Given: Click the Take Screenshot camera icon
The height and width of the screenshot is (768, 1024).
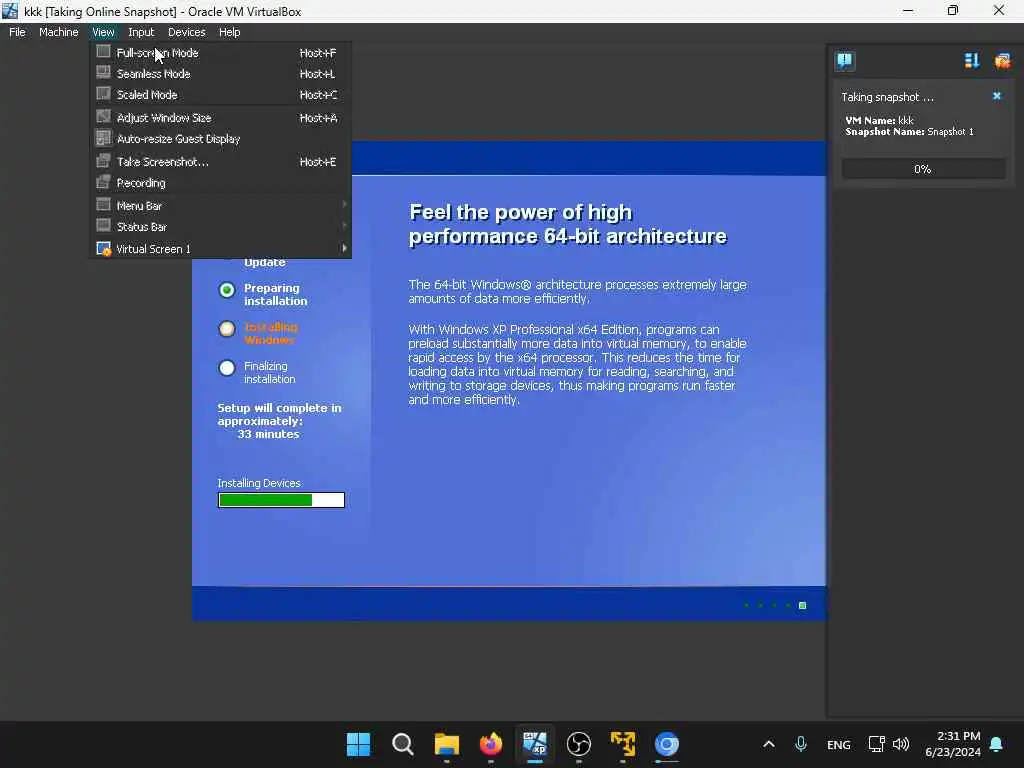Looking at the screenshot, I should point(103,161).
